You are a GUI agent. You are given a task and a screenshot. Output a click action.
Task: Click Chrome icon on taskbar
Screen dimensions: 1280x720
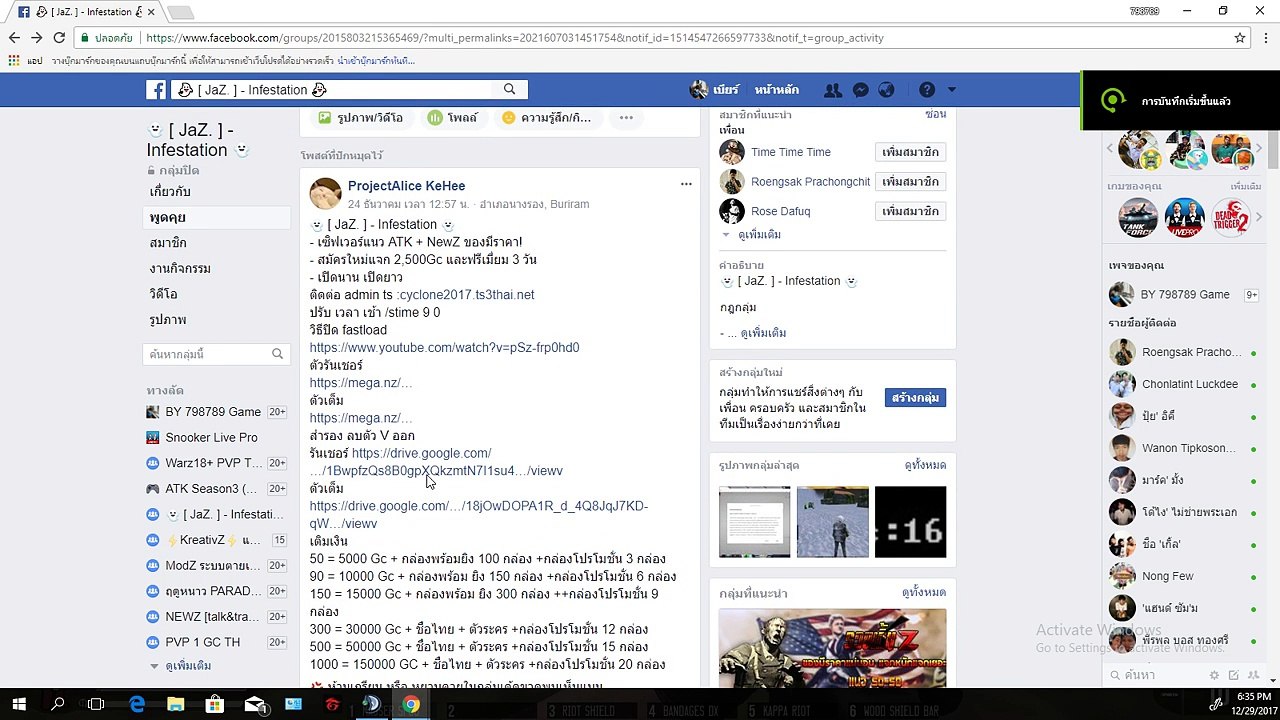(411, 704)
